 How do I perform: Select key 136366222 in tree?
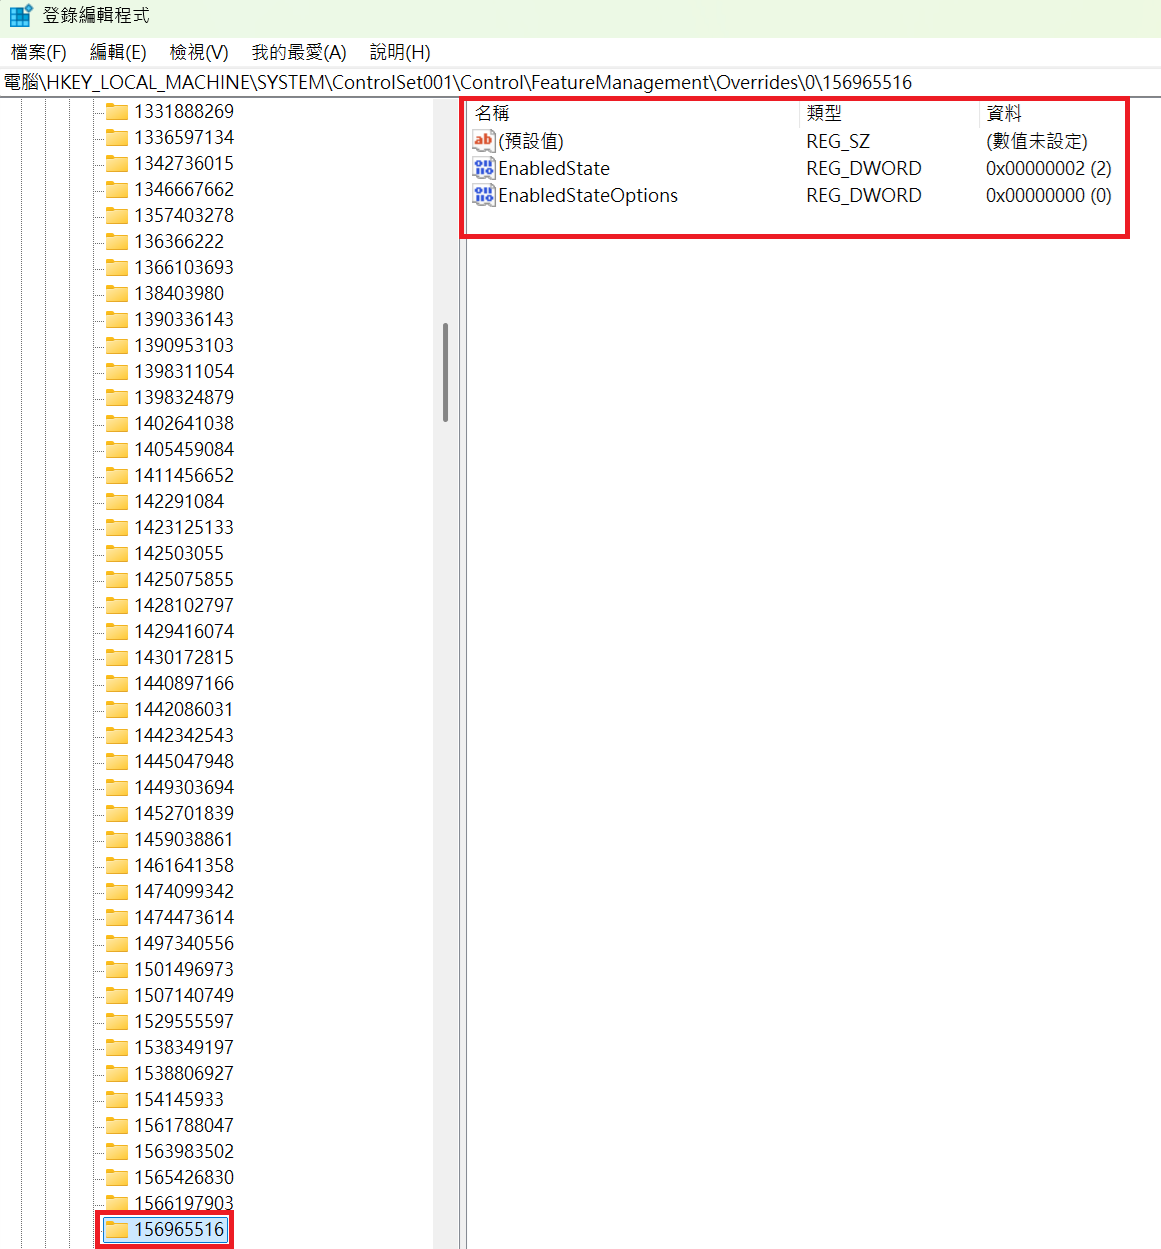[x=179, y=241]
